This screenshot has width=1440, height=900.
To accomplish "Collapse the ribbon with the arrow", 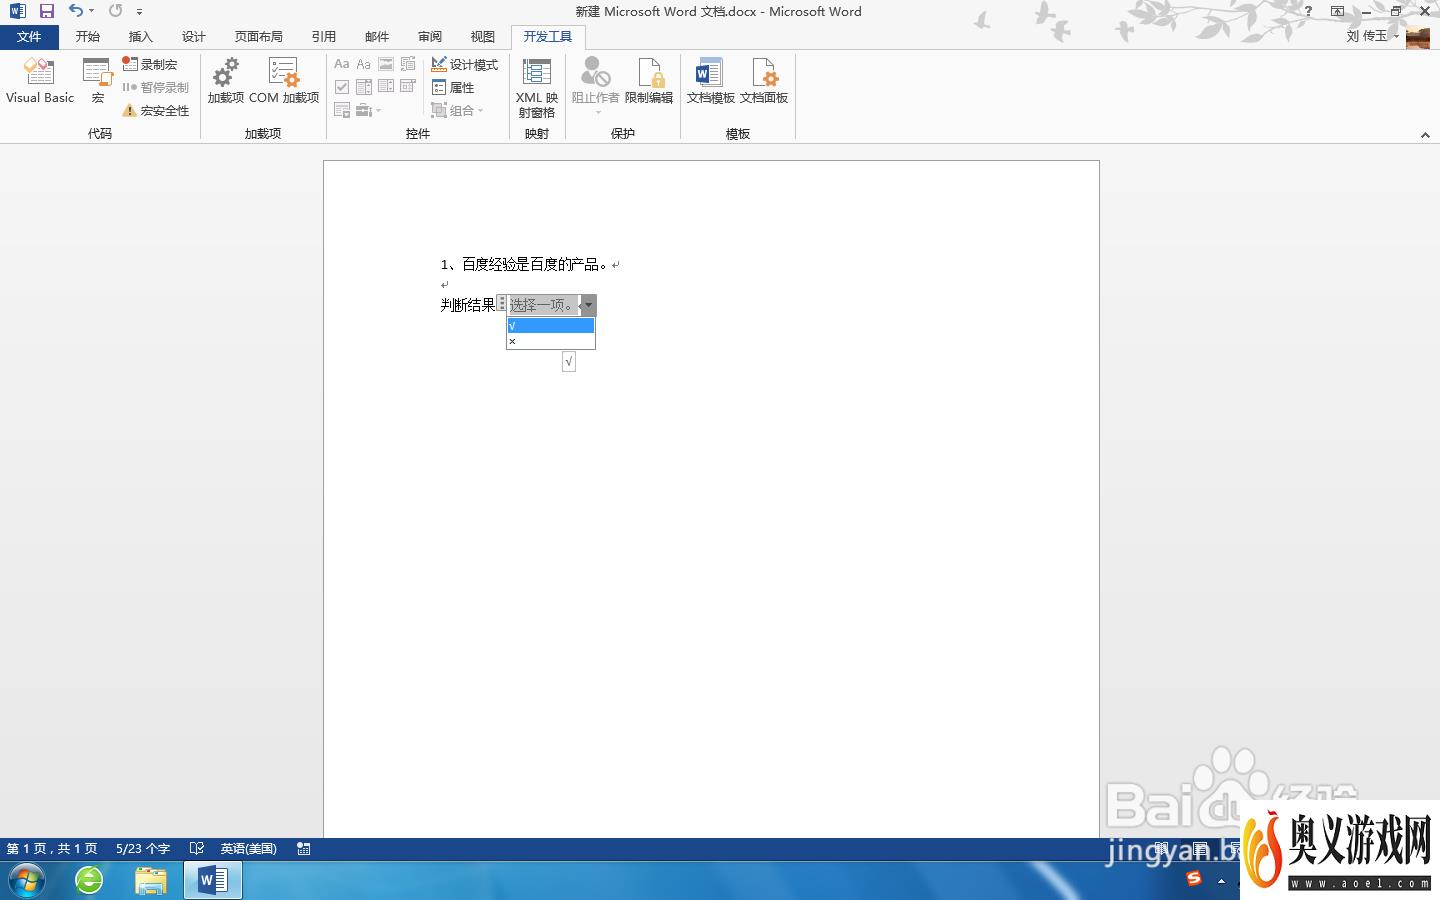I will point(1425,135).
